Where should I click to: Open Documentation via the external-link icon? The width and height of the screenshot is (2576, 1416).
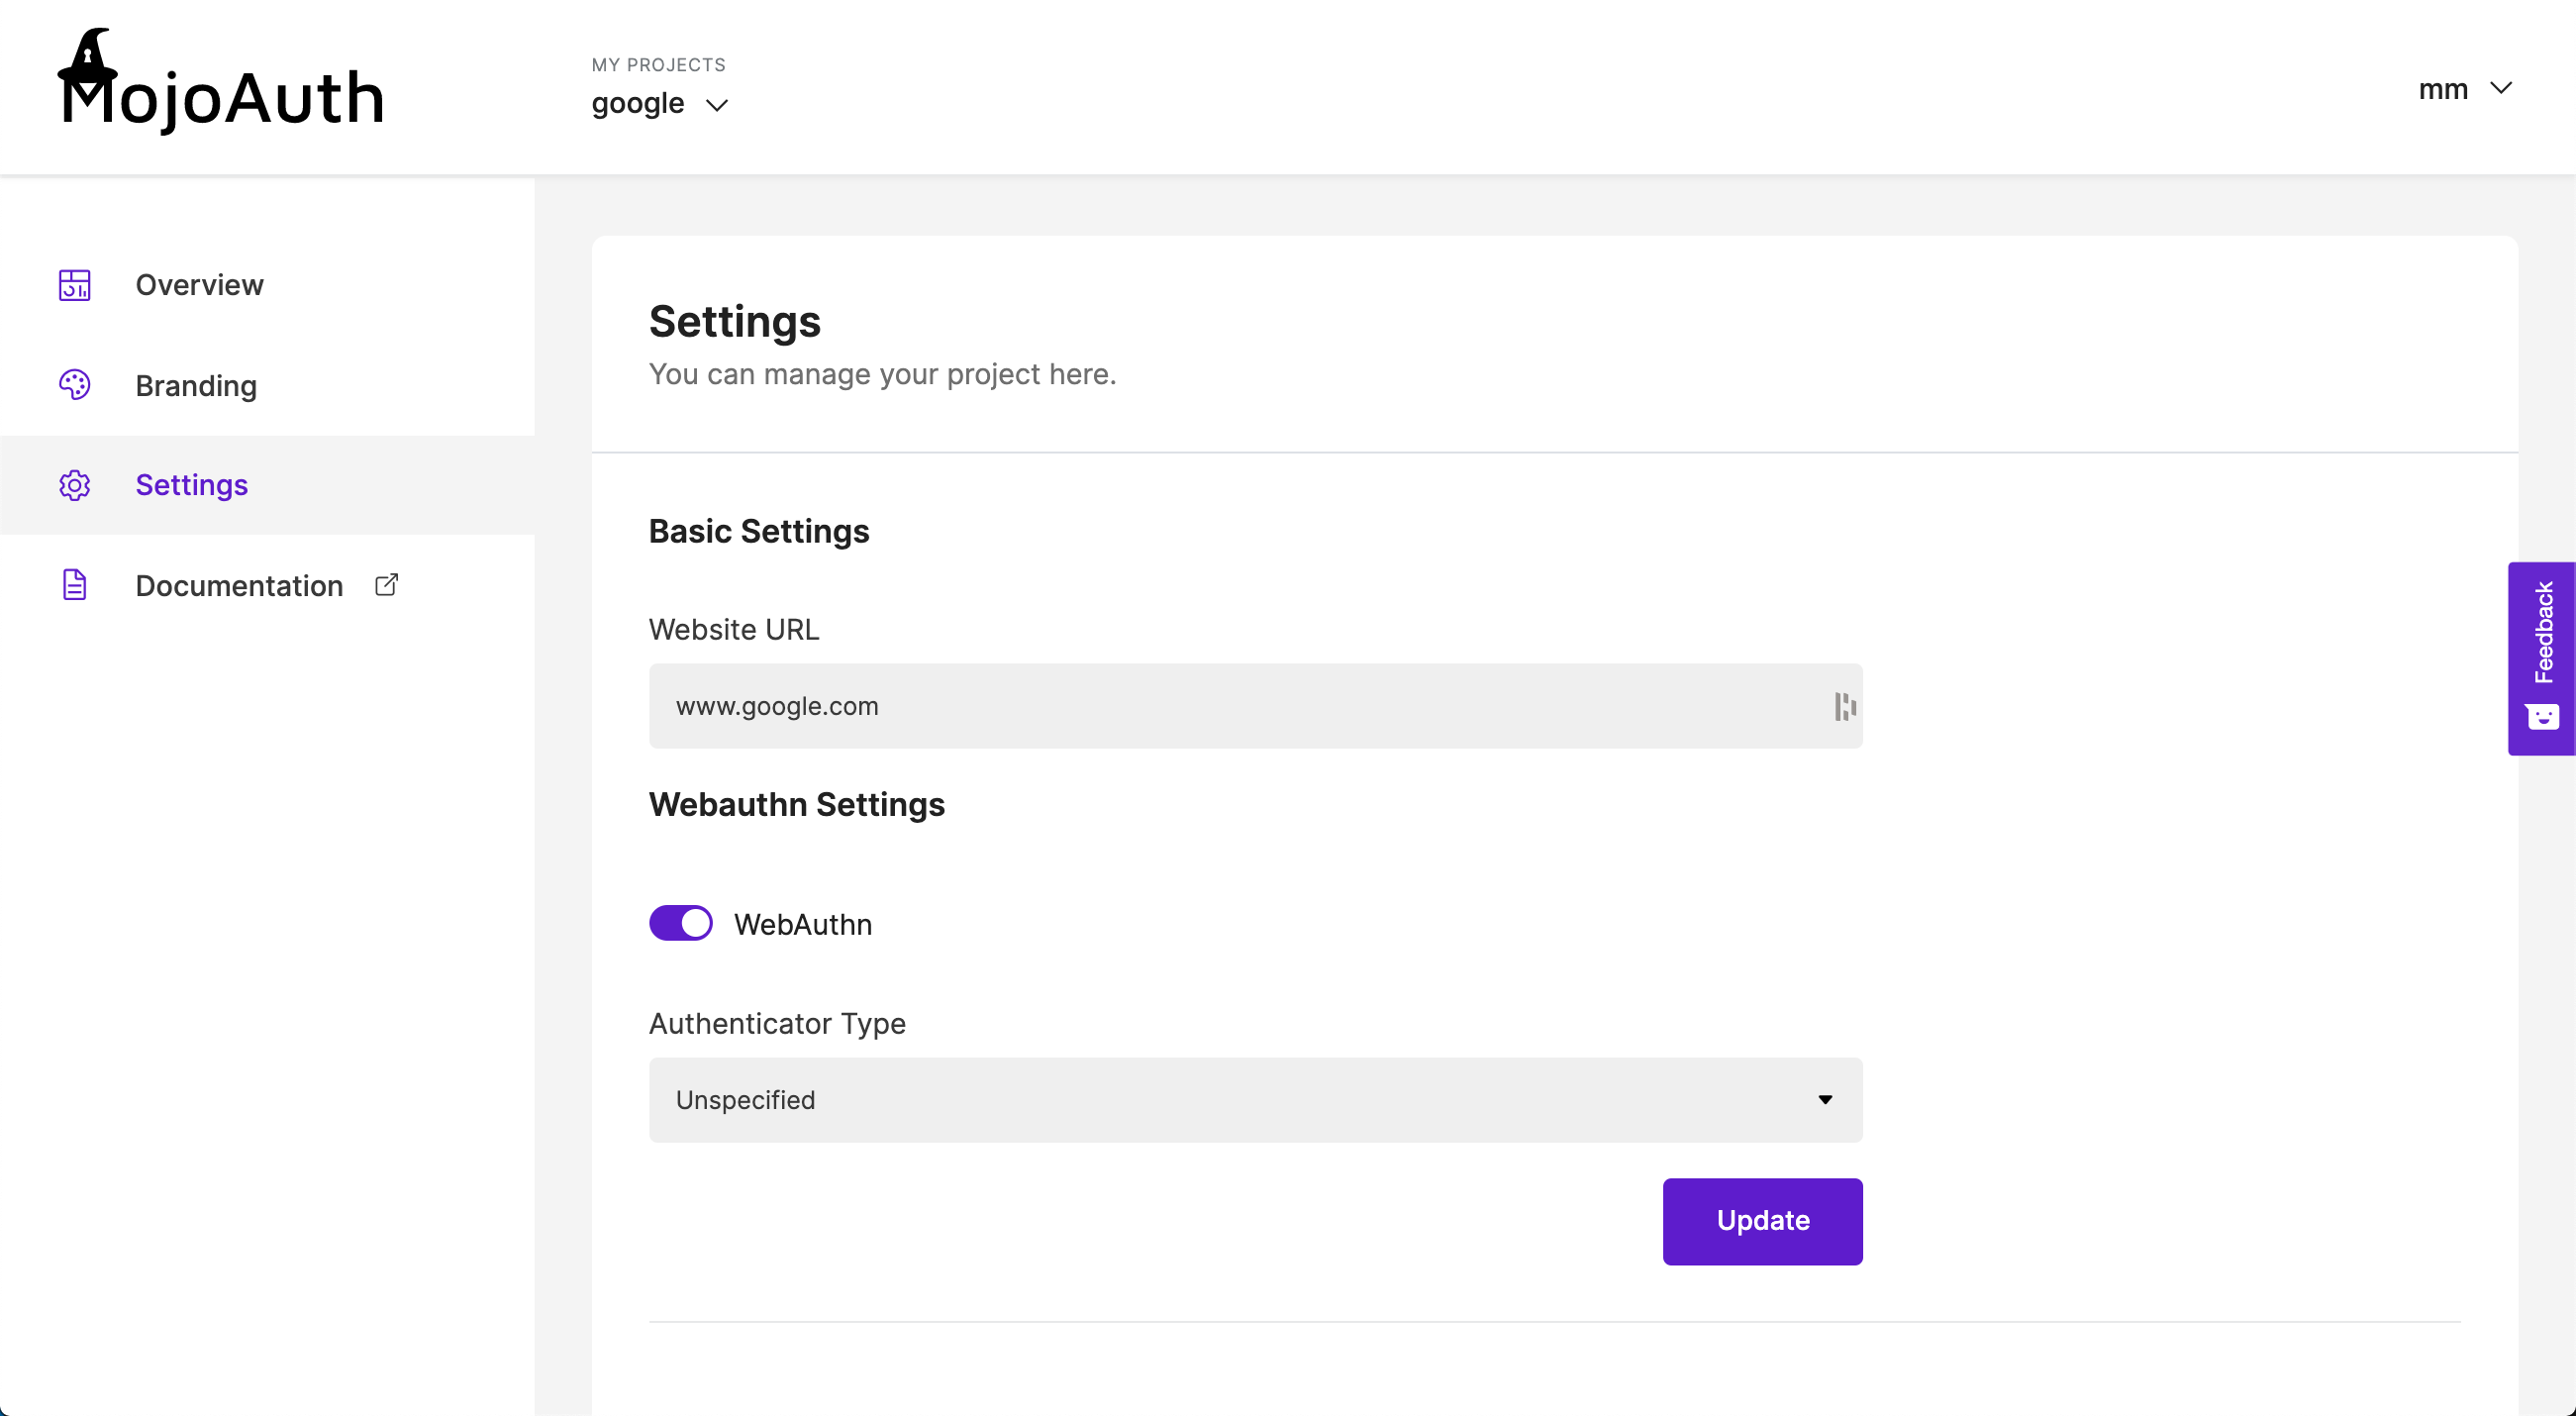click(x=386, y=584)
